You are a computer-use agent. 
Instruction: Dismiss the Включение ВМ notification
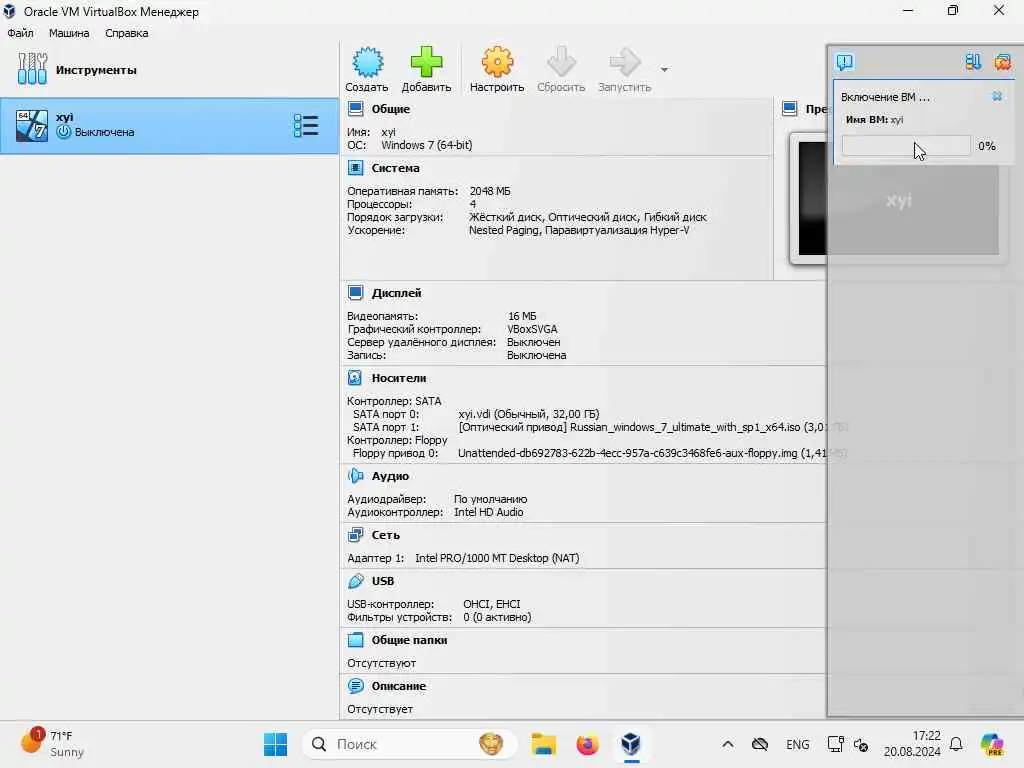pos(997,96)
